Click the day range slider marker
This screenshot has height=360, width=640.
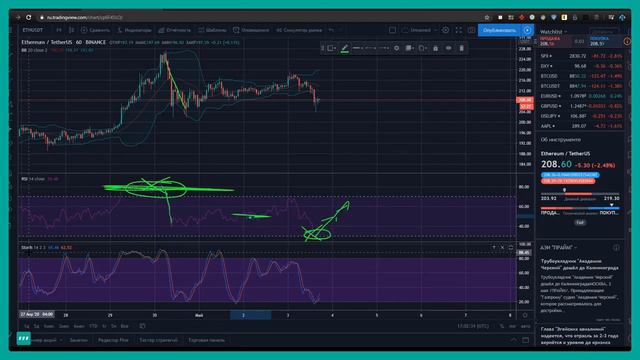pos(564,190)
